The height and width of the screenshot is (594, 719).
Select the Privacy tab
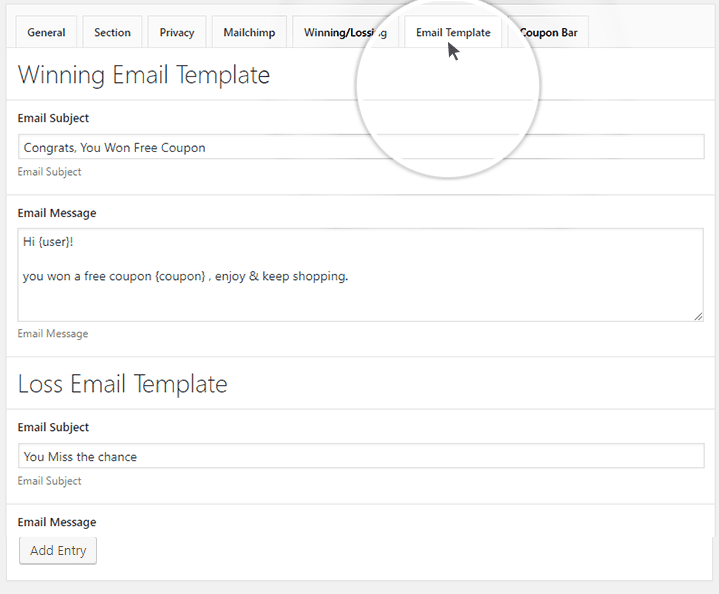[177, 32]
